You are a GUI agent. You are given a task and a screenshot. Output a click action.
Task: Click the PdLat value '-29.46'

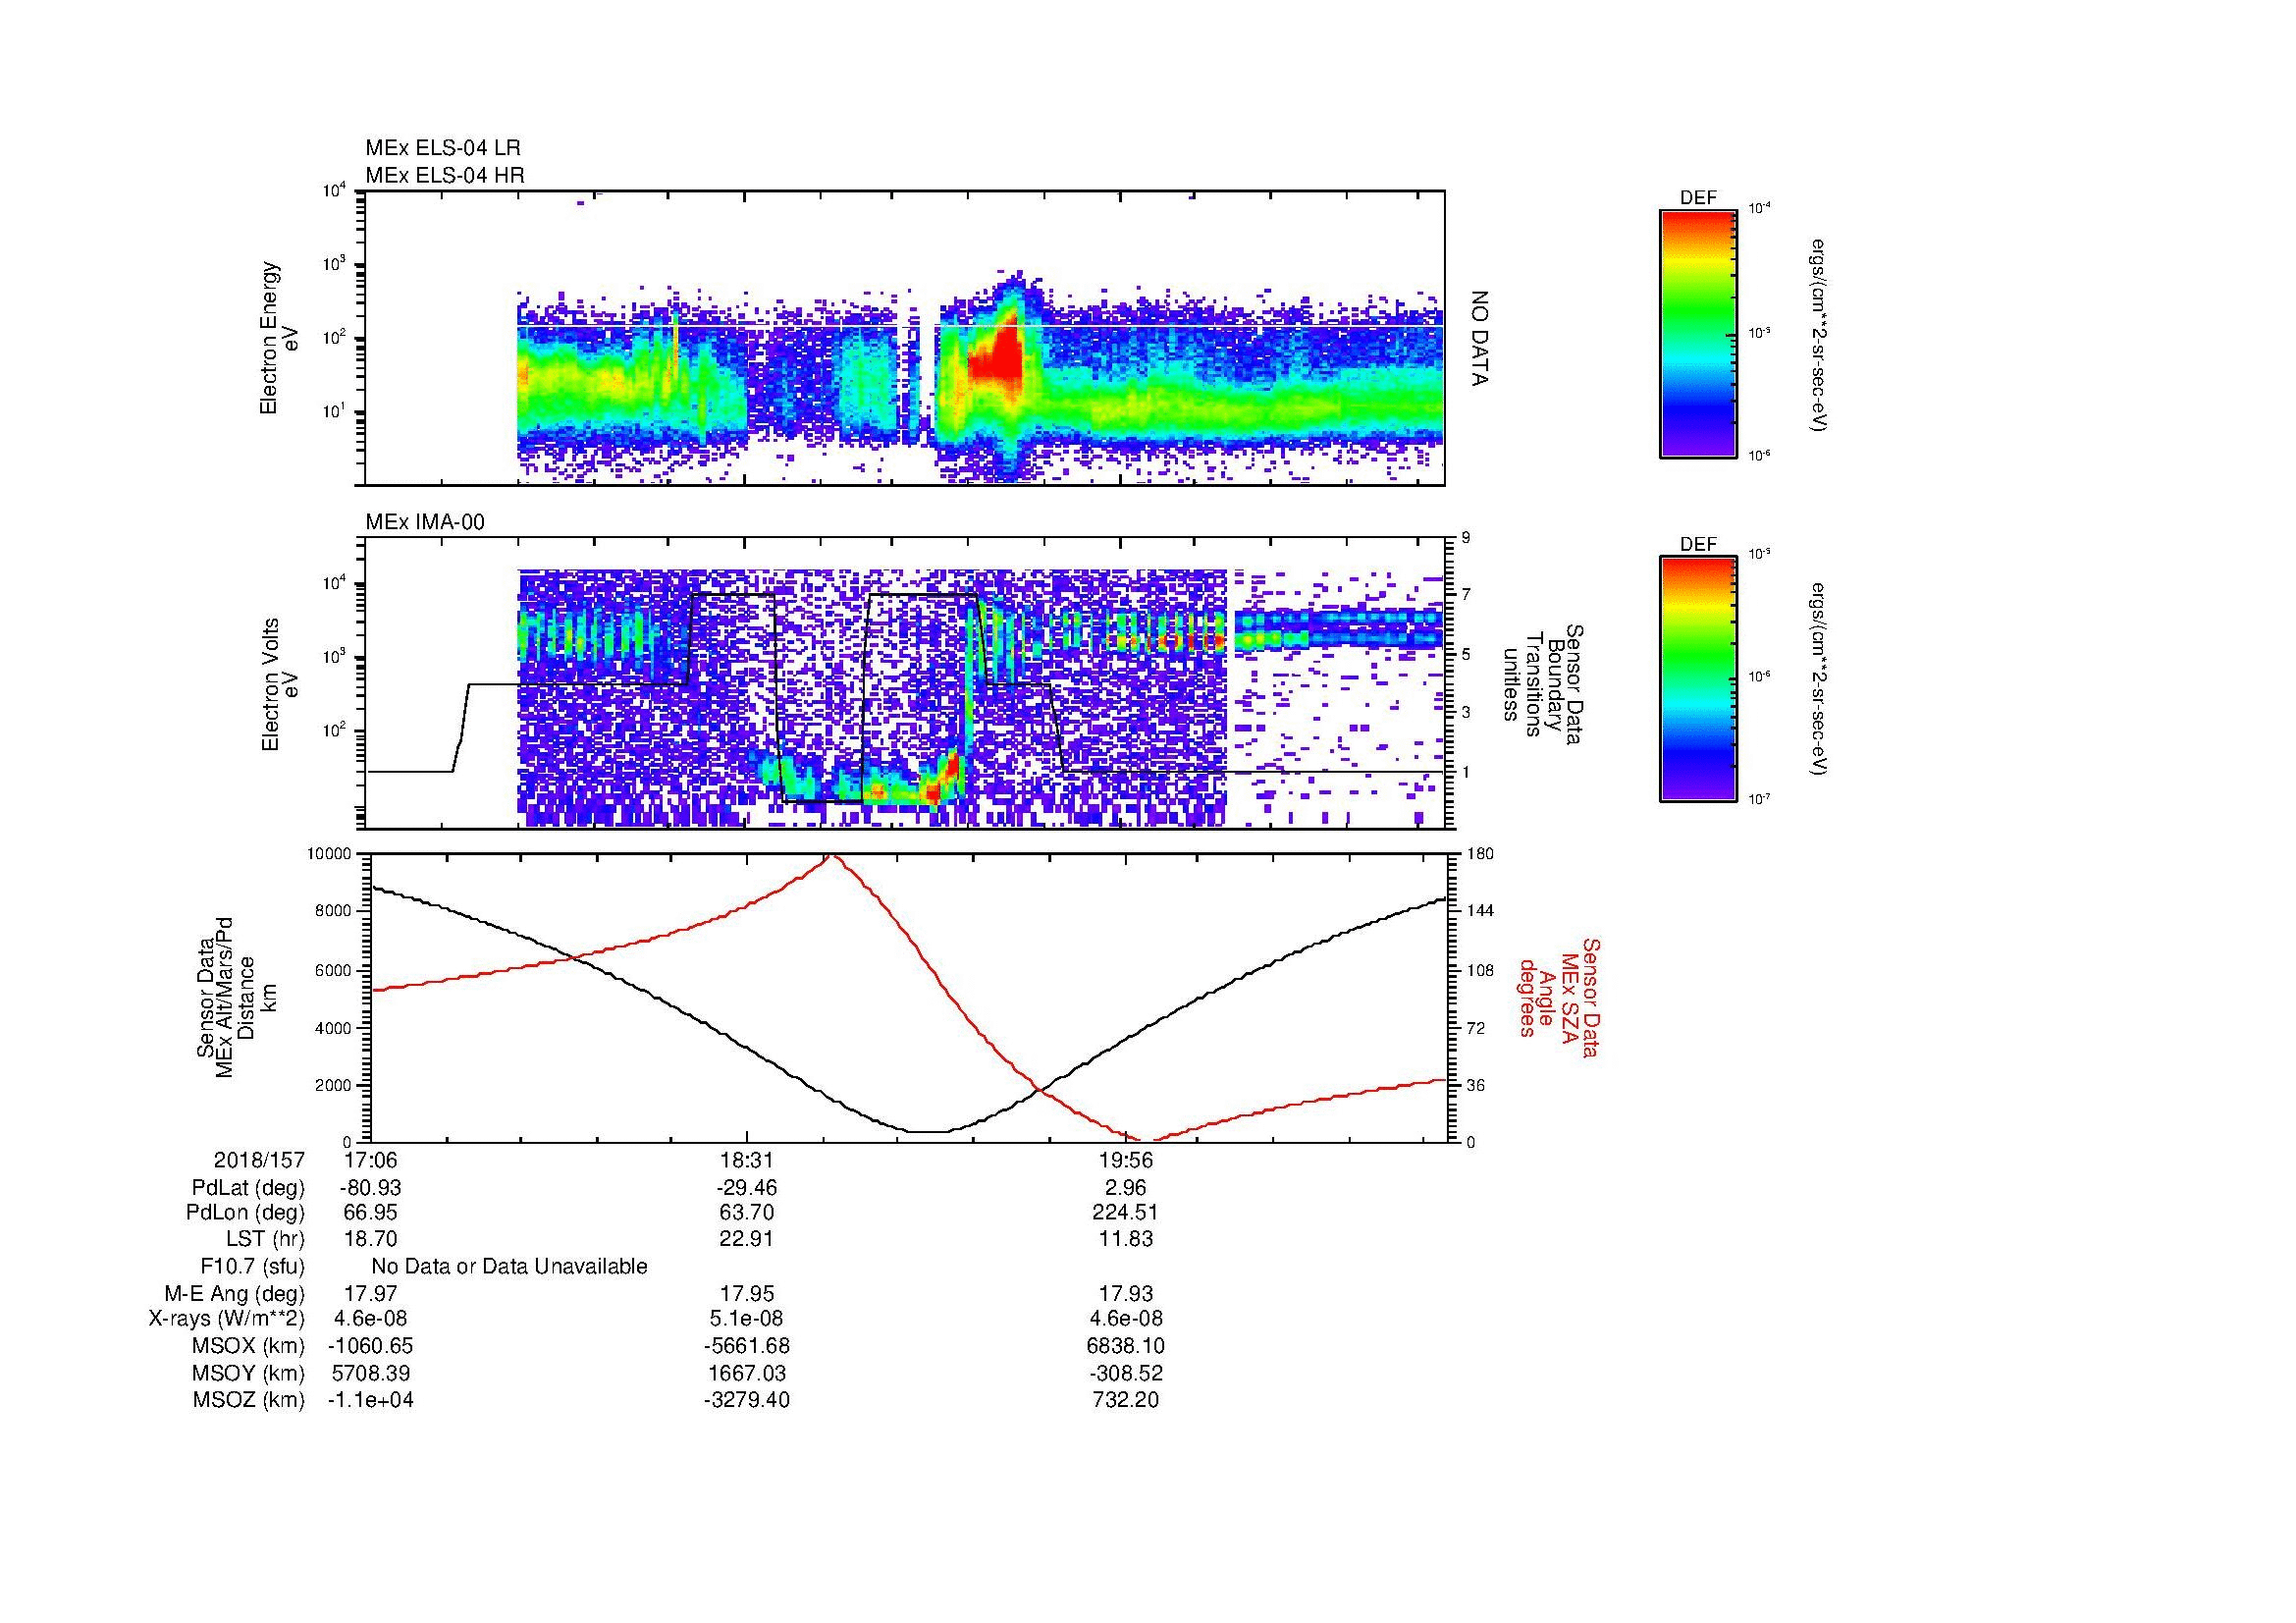[x=746, y=1188]
